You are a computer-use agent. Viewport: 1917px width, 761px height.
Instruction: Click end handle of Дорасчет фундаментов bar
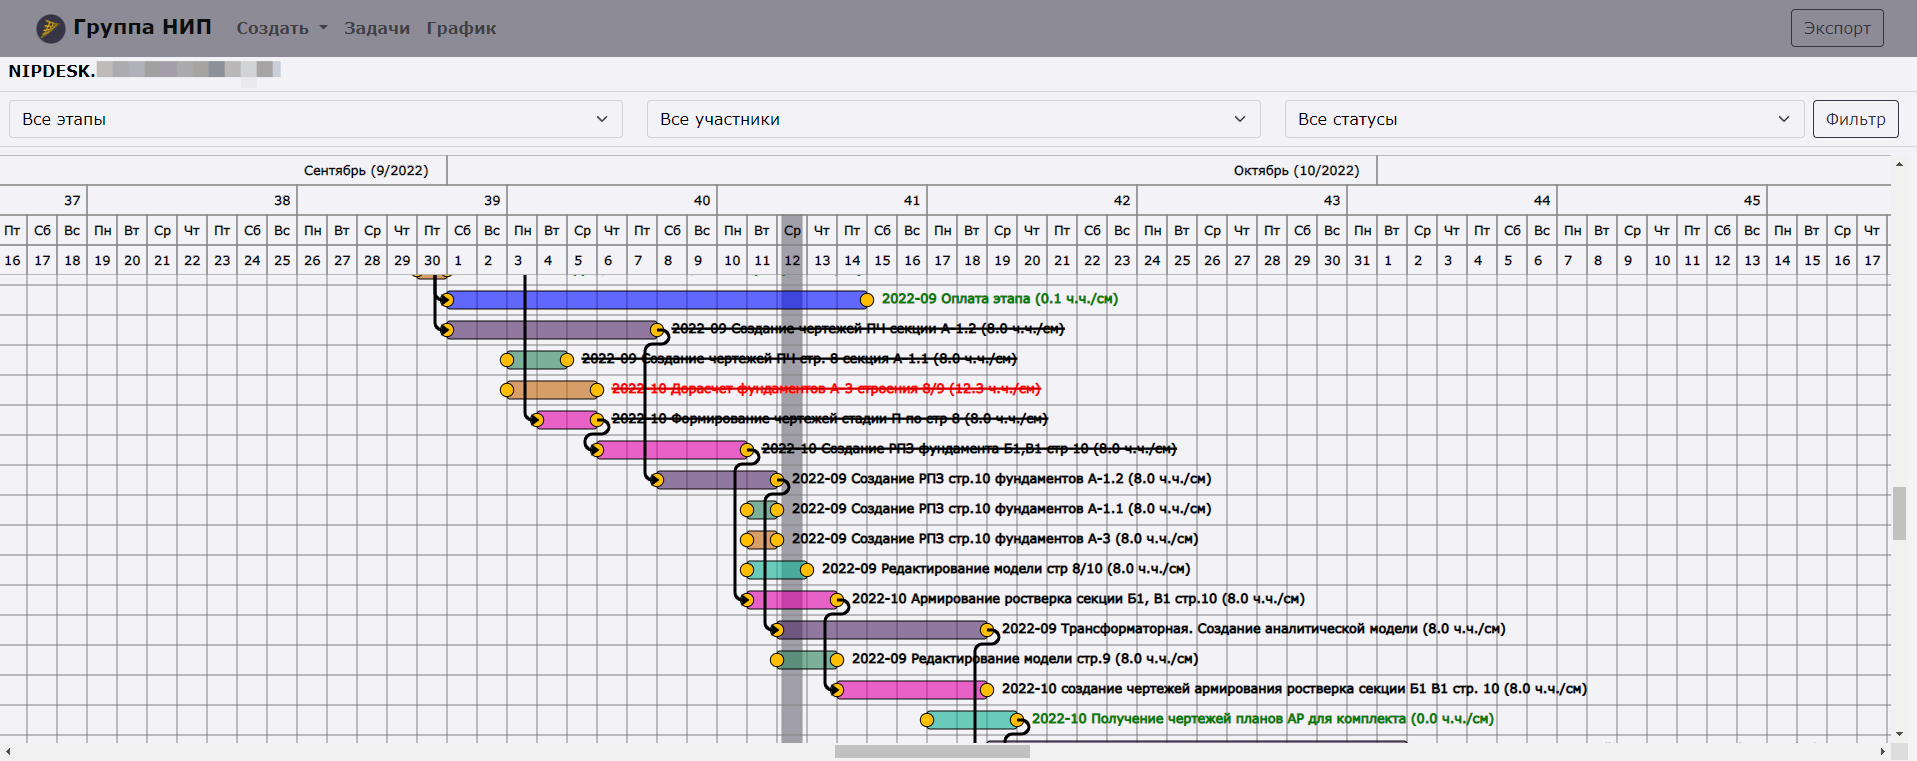click(597, 389)
